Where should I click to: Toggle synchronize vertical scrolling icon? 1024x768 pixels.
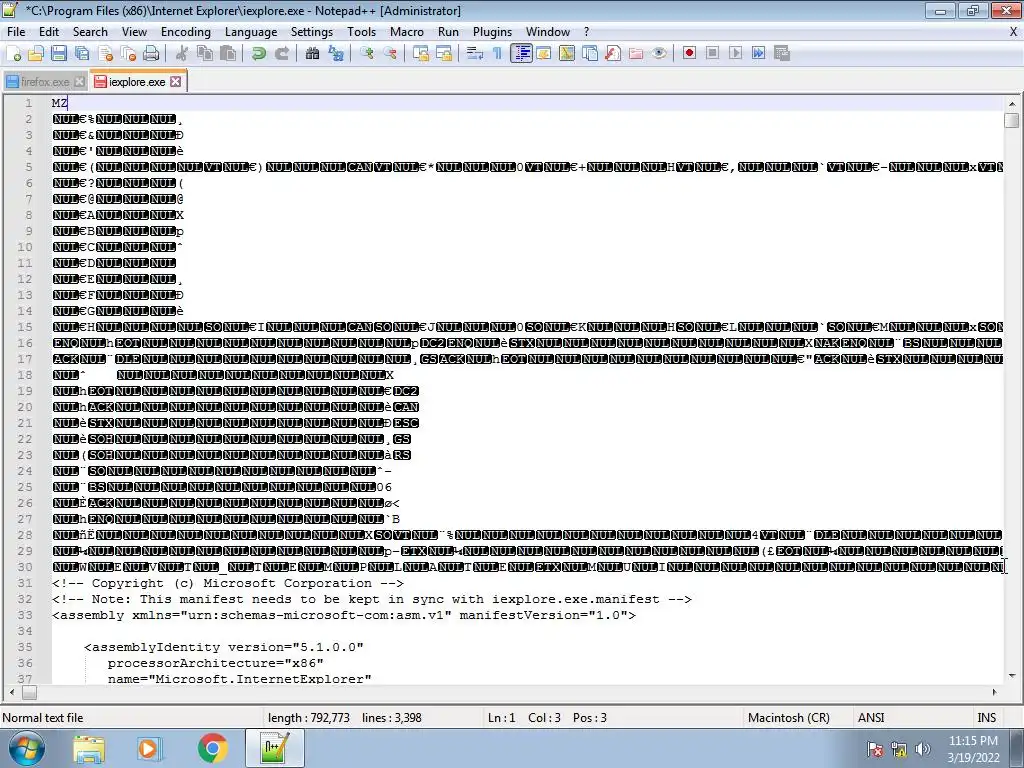pyautogui.click(x=421, y=54)
